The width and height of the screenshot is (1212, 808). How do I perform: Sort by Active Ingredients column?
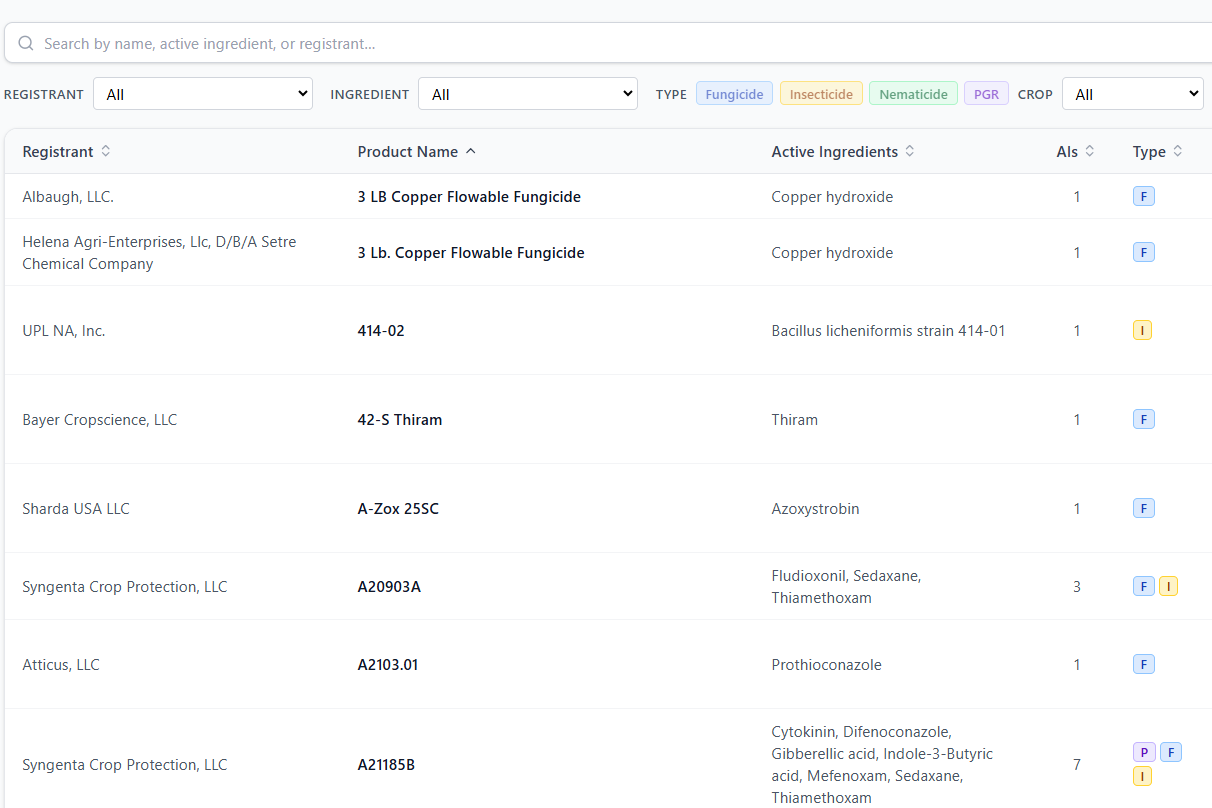coord(843,152)
